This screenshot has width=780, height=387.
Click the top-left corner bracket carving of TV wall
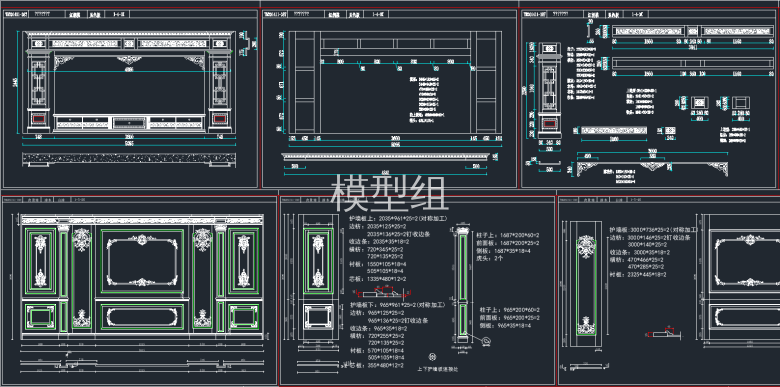coord(64,61)
